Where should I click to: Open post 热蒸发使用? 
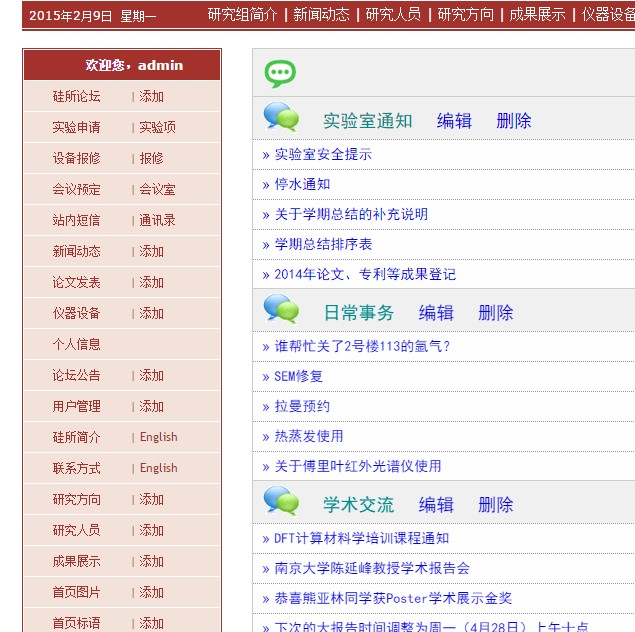coord(309,436)
